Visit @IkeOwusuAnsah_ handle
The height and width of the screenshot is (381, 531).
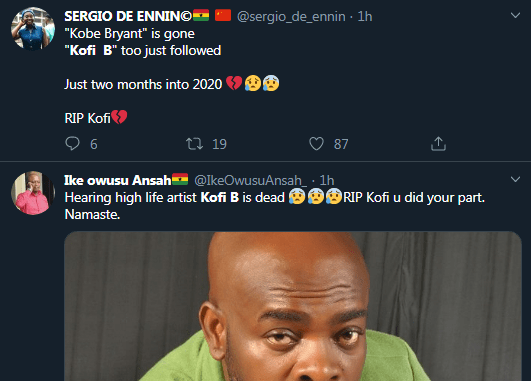(251, 180)
